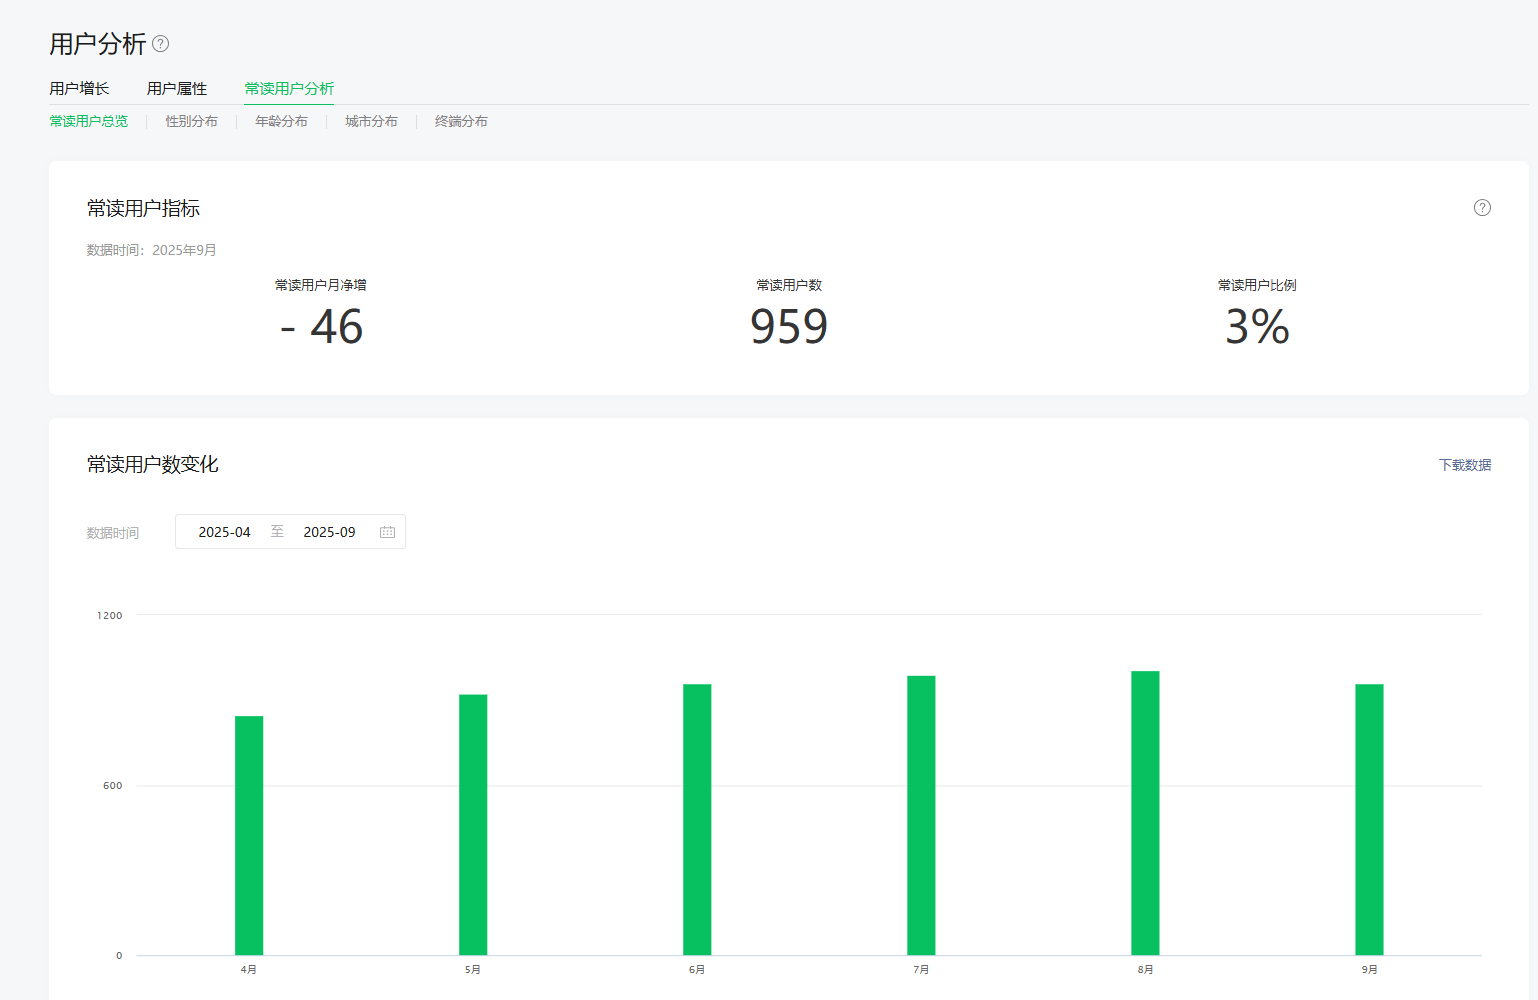The height and width of the screenshot is (1000, 1538).
Task: Click the 5月 bar in chart
Action: (473, 825)
